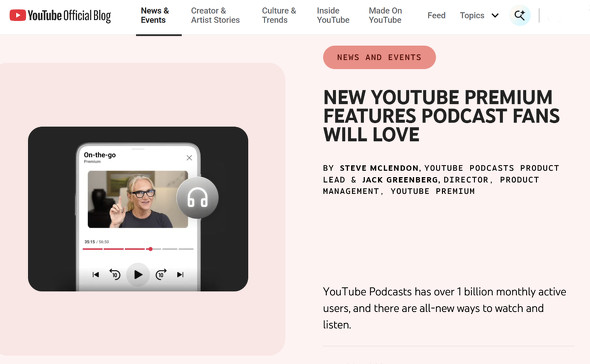Click the article headline about Premium features
The image size is (590, 364).
[441, 116]
